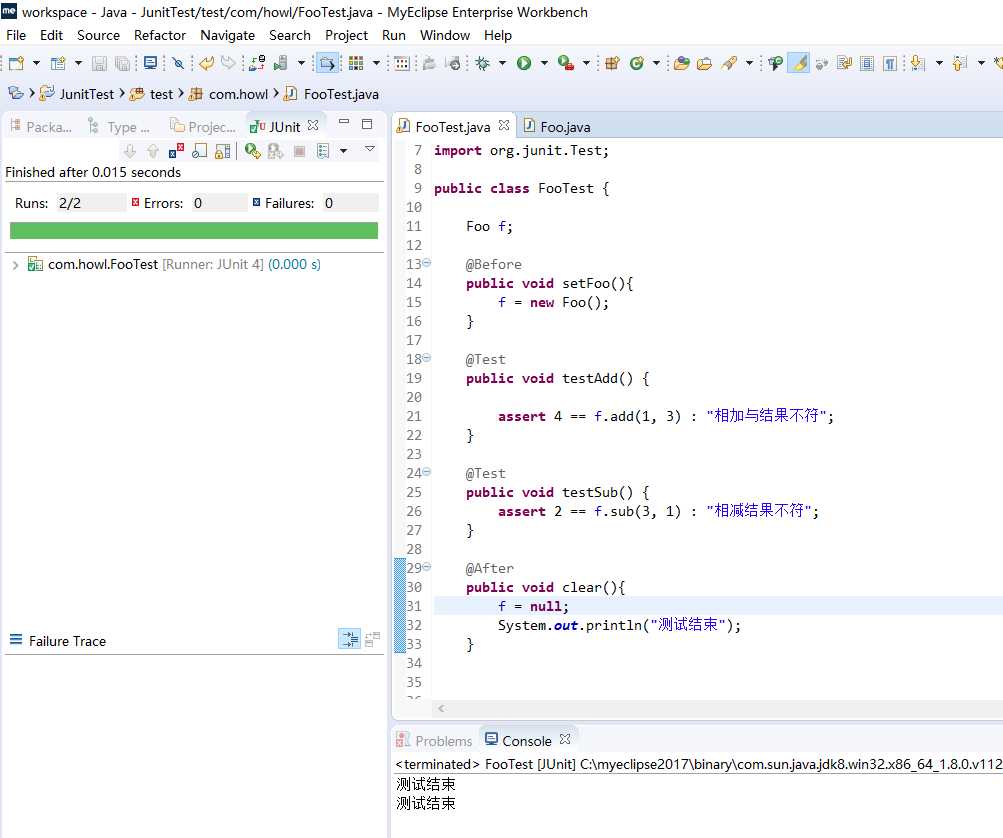The image size is (1003, 838).
Task: Click the Run with external tools icon
Action: (x=565, y=63)
